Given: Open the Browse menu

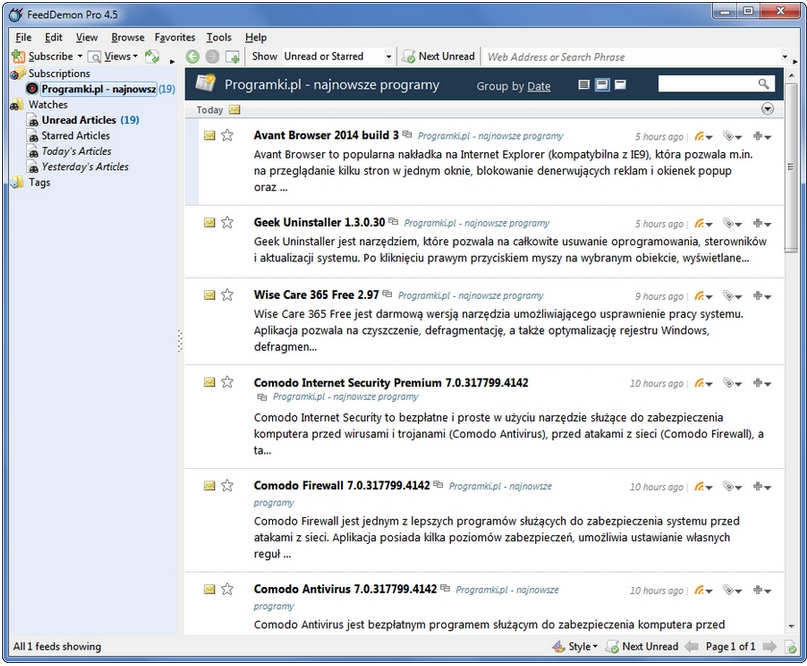Looking at the screenshot, I should pos(128,37).
